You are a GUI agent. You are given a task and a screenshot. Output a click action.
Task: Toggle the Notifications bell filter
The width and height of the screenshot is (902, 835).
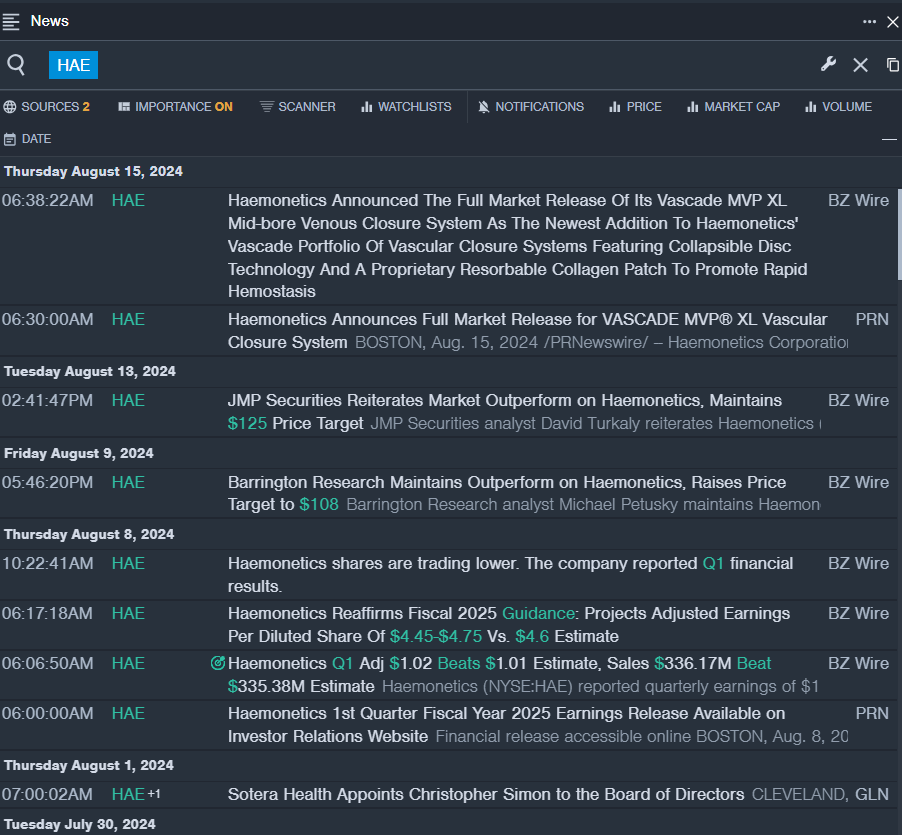pos(530,107)
